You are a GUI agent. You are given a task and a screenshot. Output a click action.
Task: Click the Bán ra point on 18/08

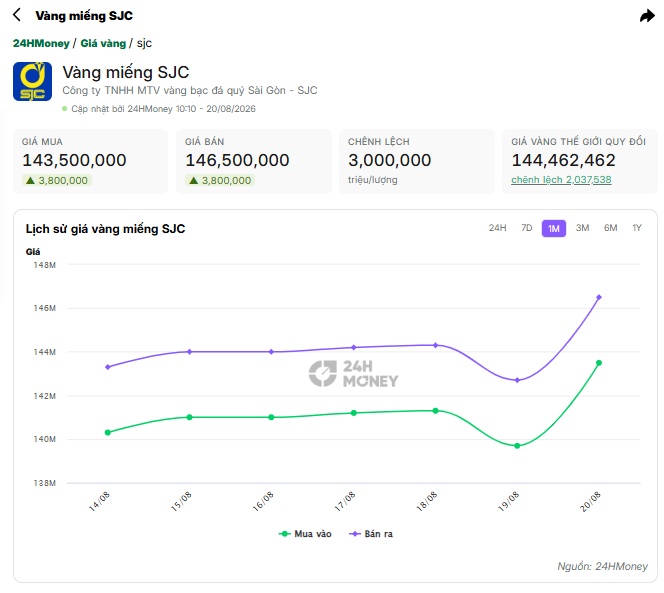coord(435,345)
